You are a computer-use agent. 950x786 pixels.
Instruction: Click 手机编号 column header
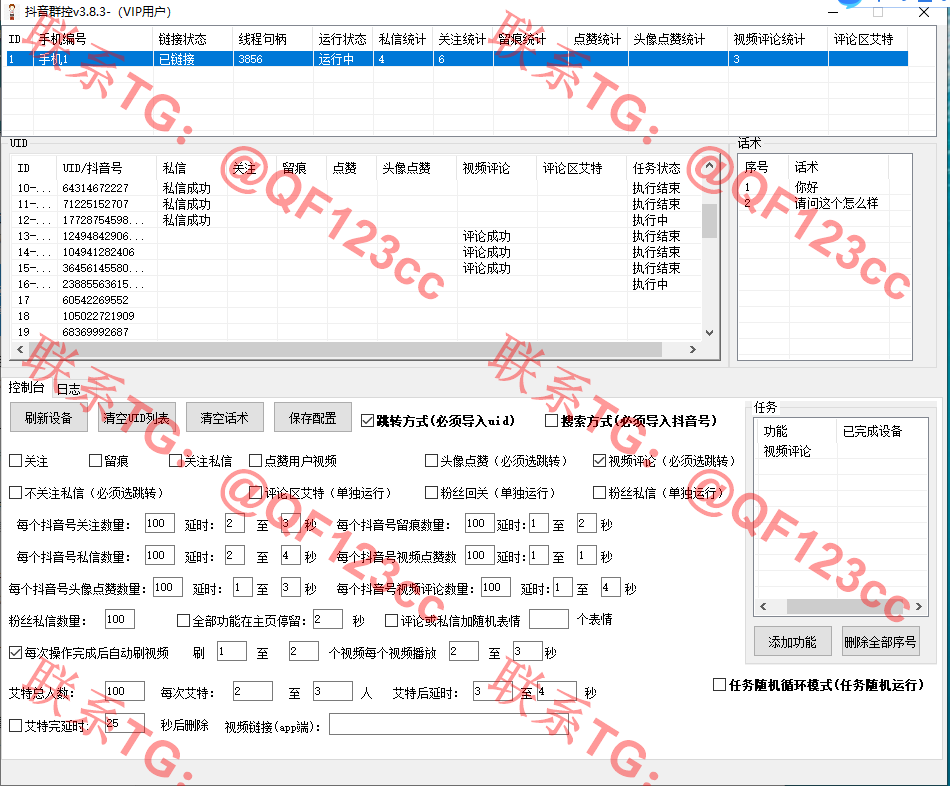93,39
